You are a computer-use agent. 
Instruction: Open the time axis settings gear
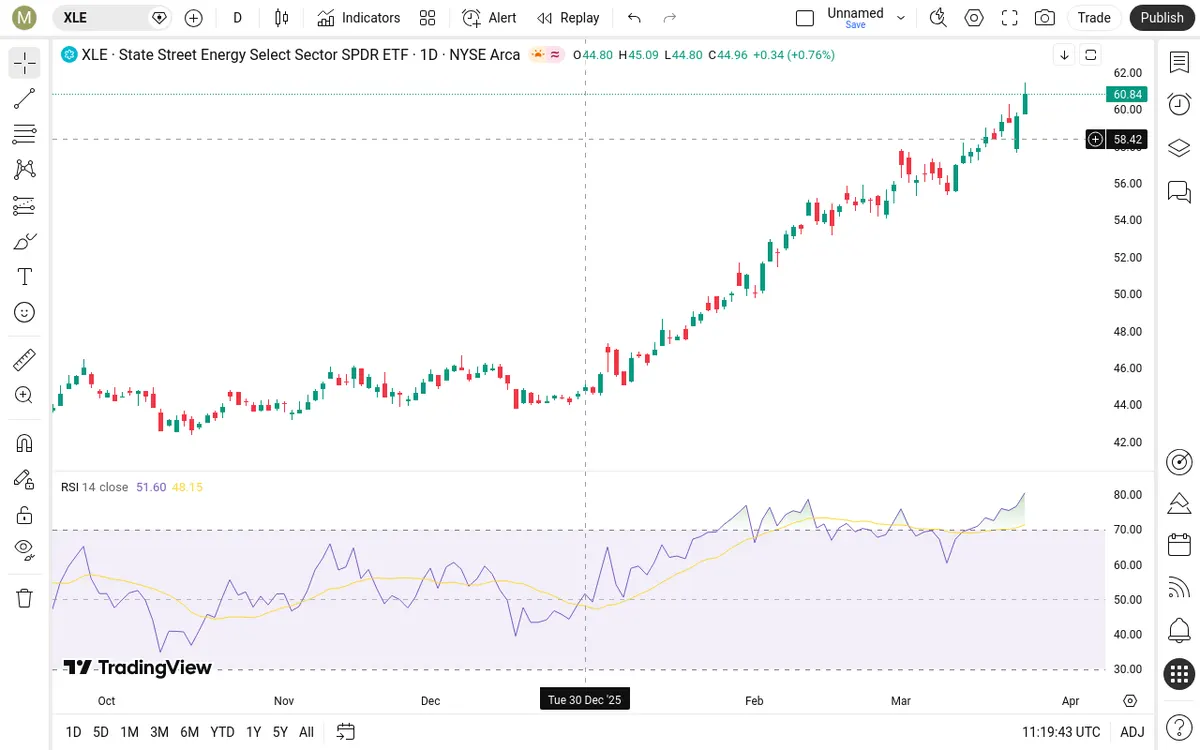[1130, 701]
